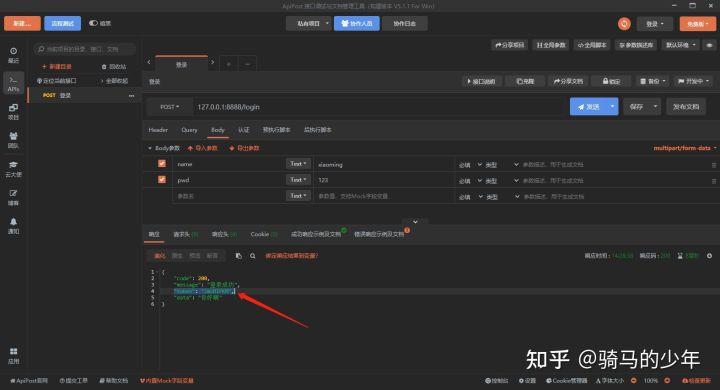Click the 分享项目 share project button
The width and height of the screenshot is (720, 390).
(x=510, y=45)
